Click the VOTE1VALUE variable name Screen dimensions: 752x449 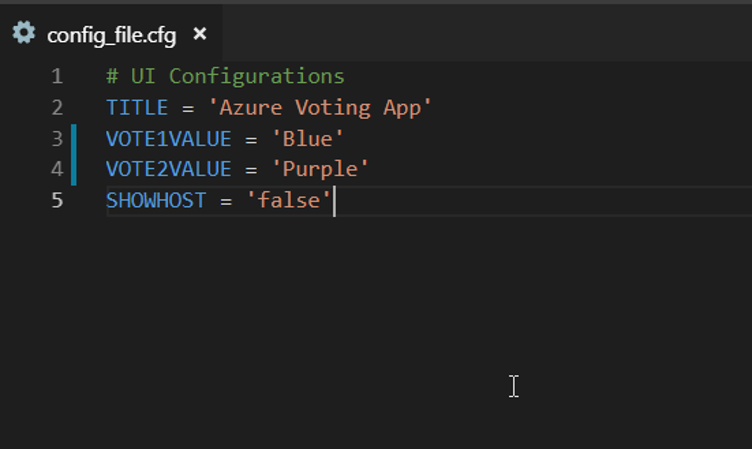168,138
